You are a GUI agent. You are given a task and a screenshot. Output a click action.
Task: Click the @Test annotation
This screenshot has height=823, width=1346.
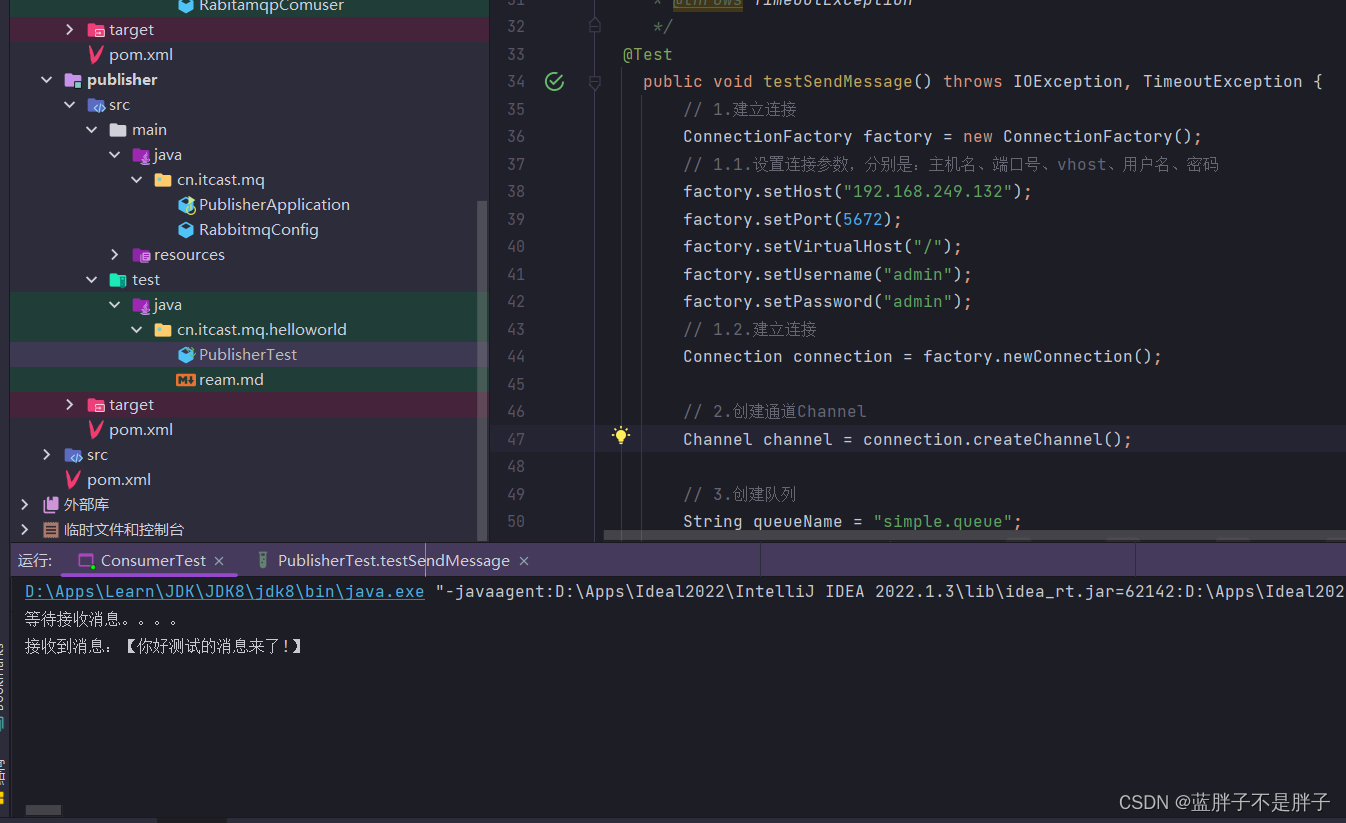648,55
